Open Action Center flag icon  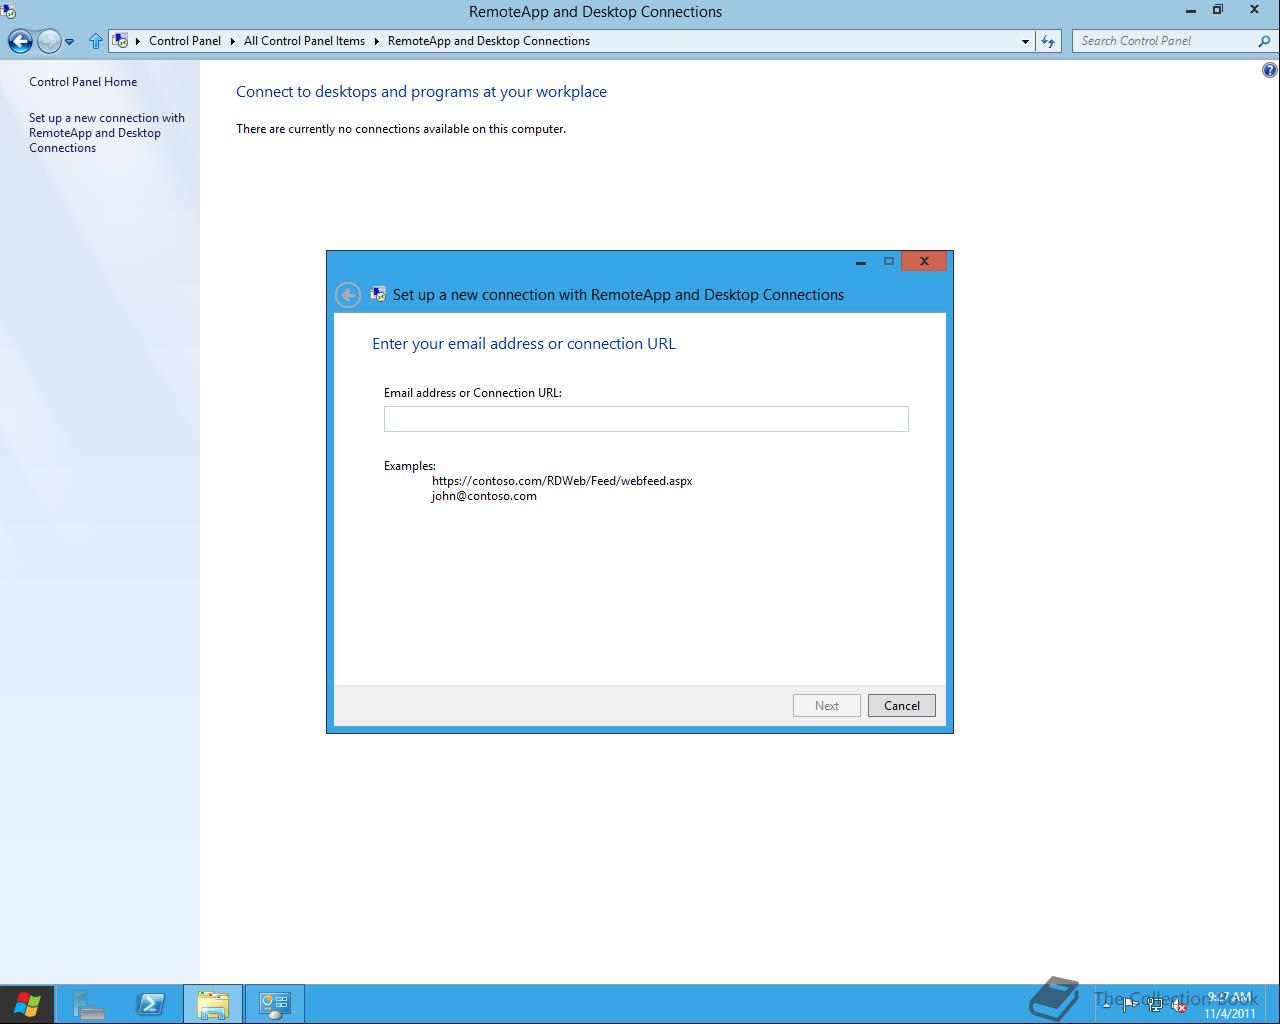click(1130, 1005)
